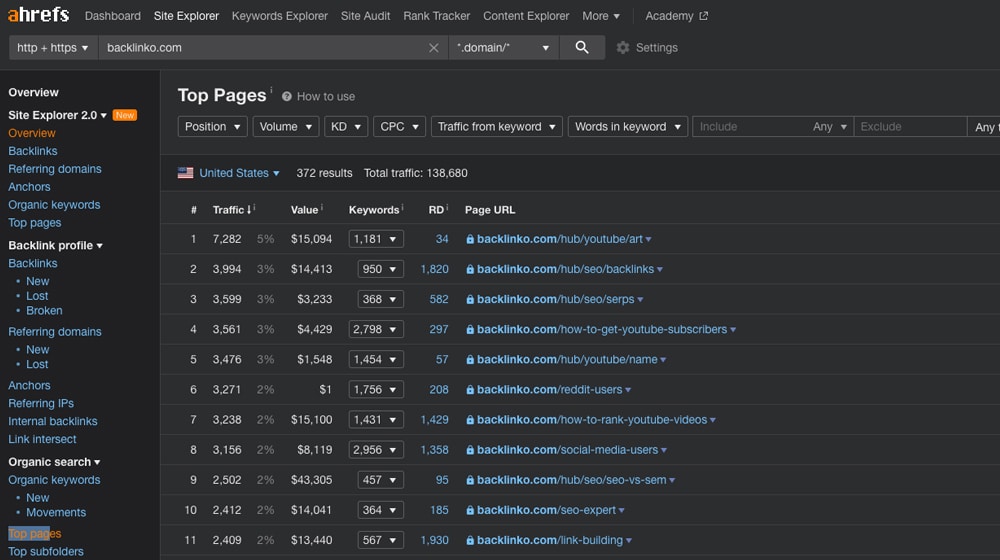Viewport: 1000px width, 560px height.
Task: Click the Include keyword input field
Action: pos(749,126)
